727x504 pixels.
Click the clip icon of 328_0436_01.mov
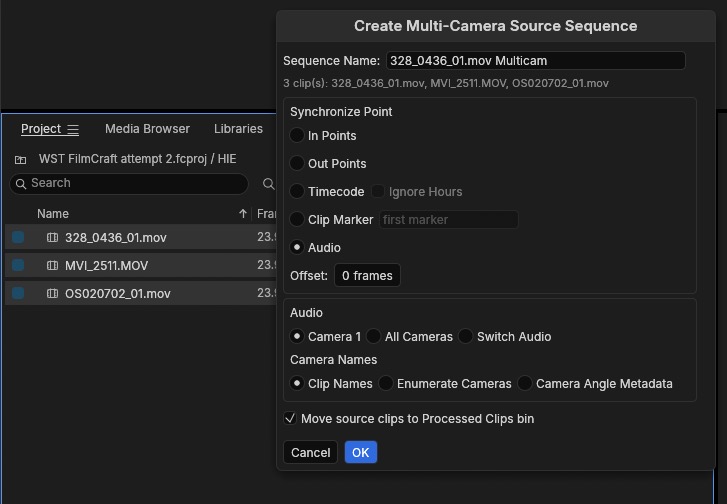click(x=52, y=237)
